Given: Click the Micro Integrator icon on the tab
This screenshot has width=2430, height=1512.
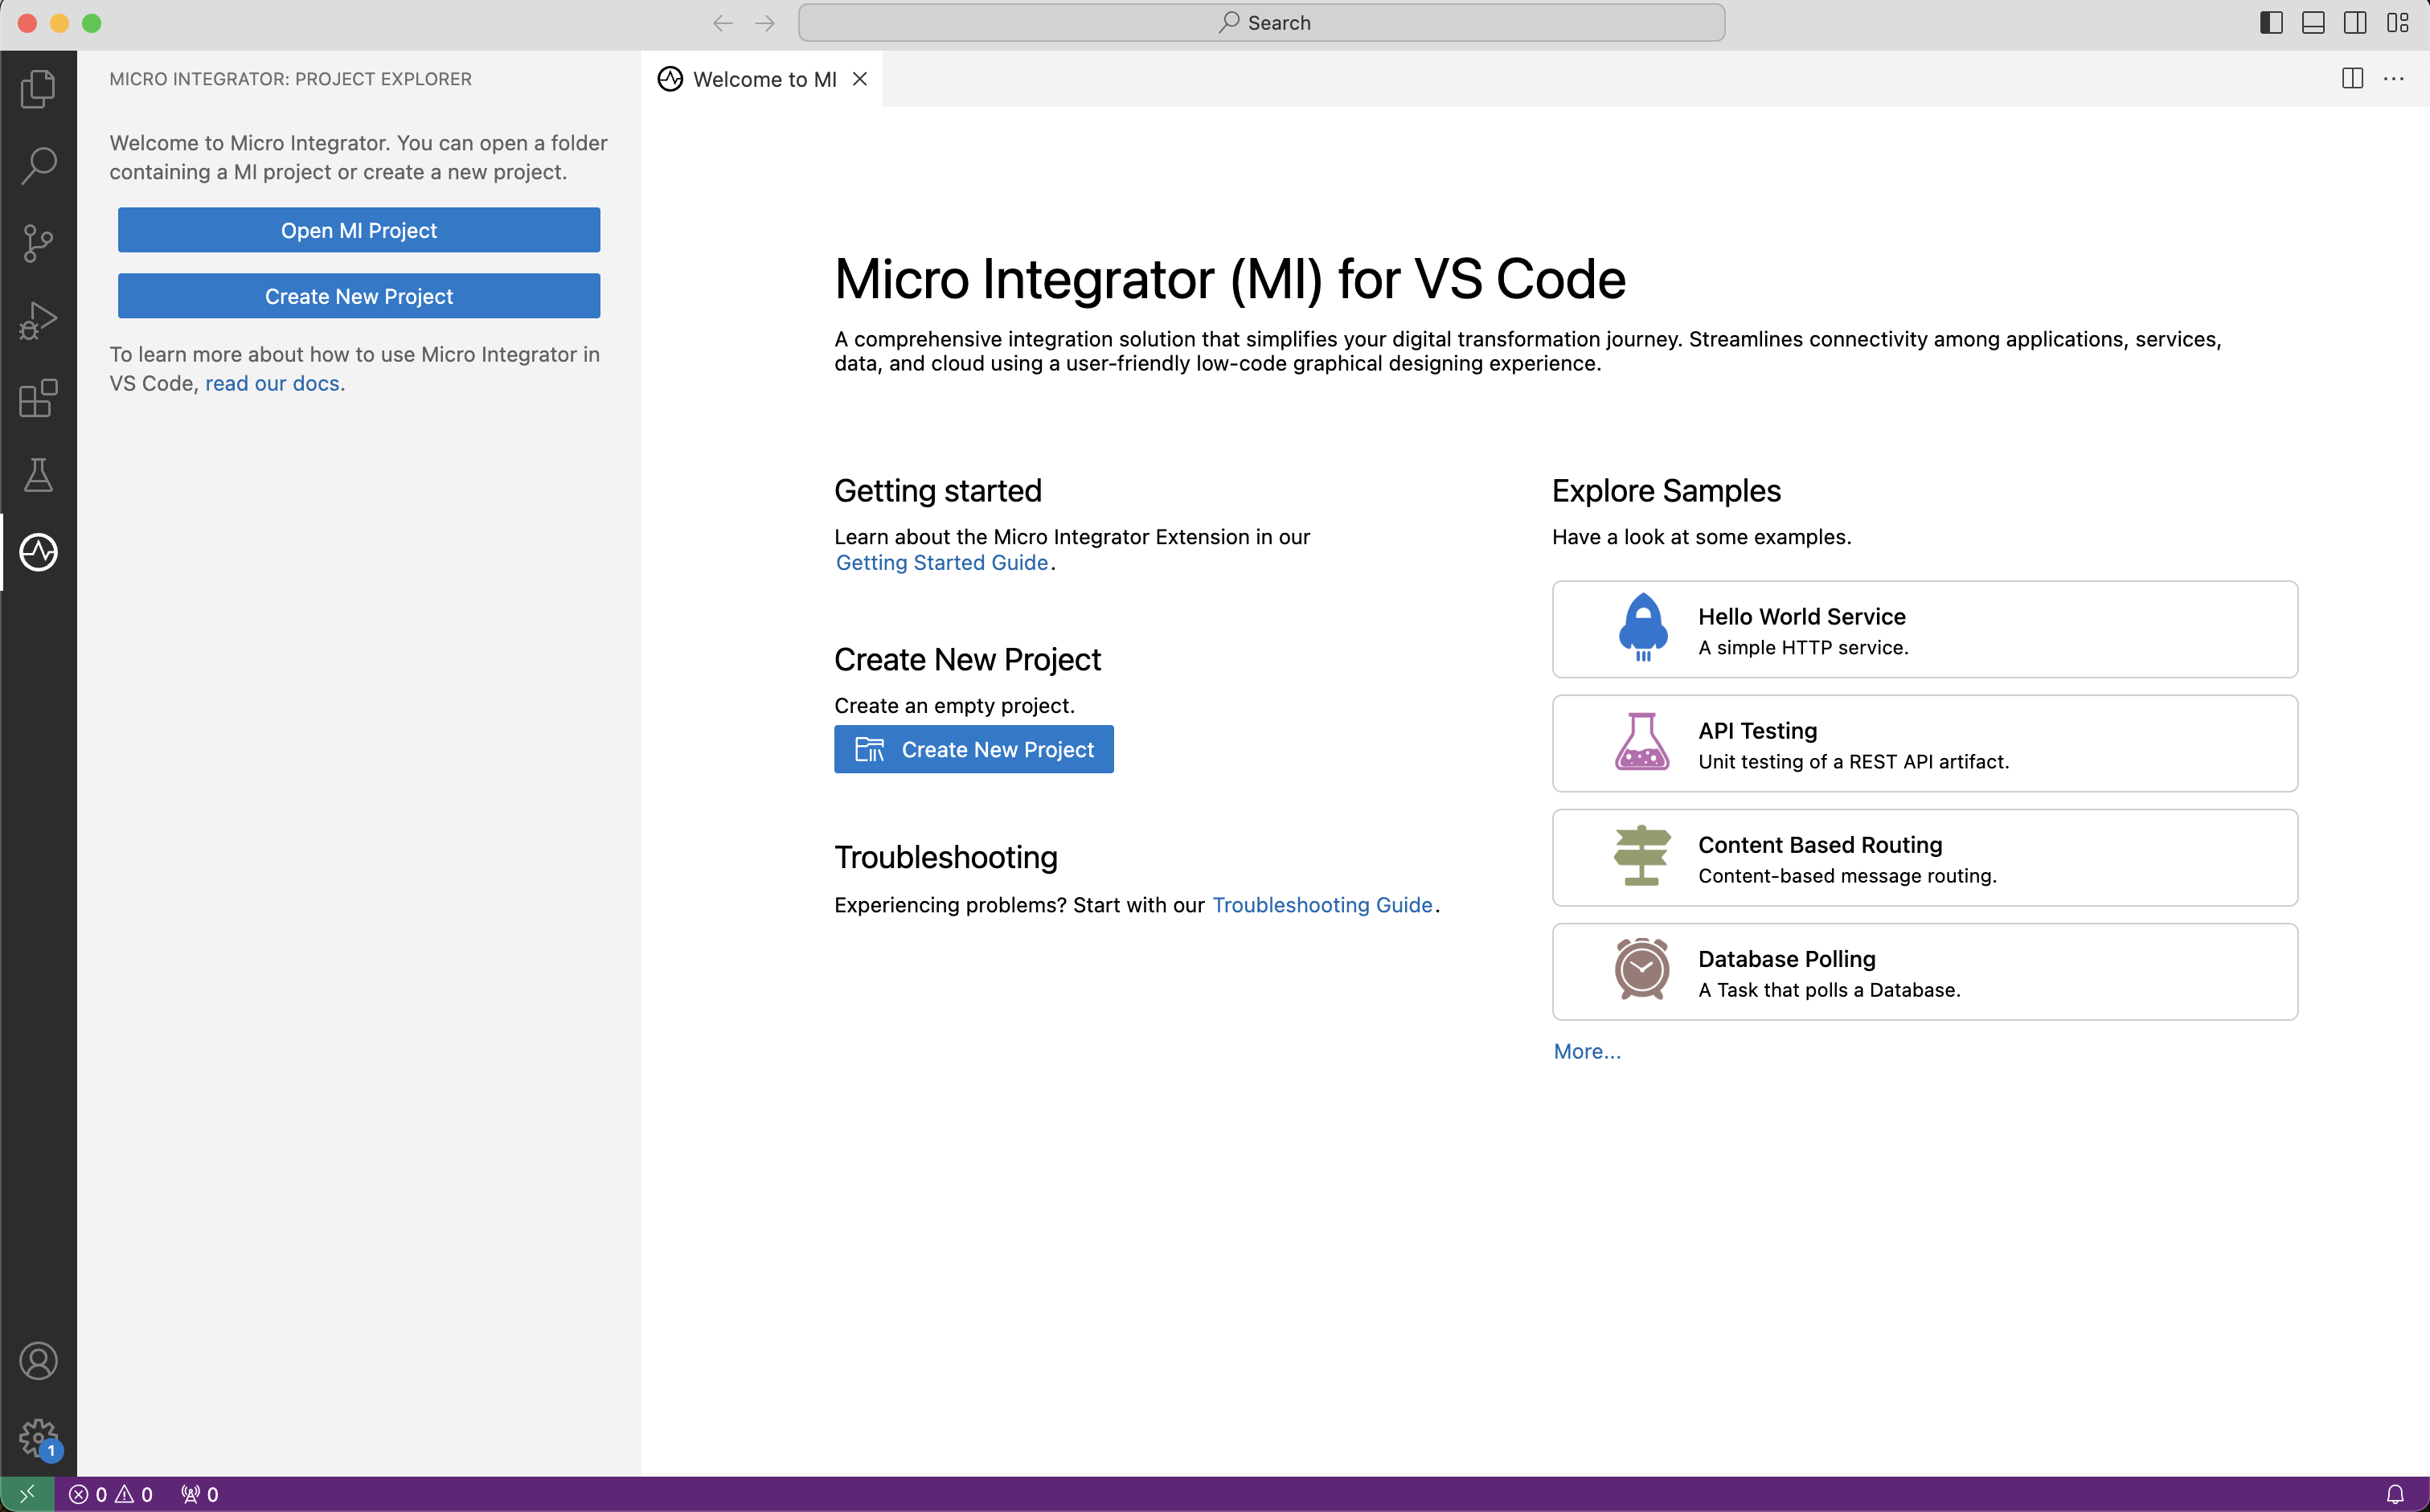Looking at the screenshot, I should [x=670, y=79].
